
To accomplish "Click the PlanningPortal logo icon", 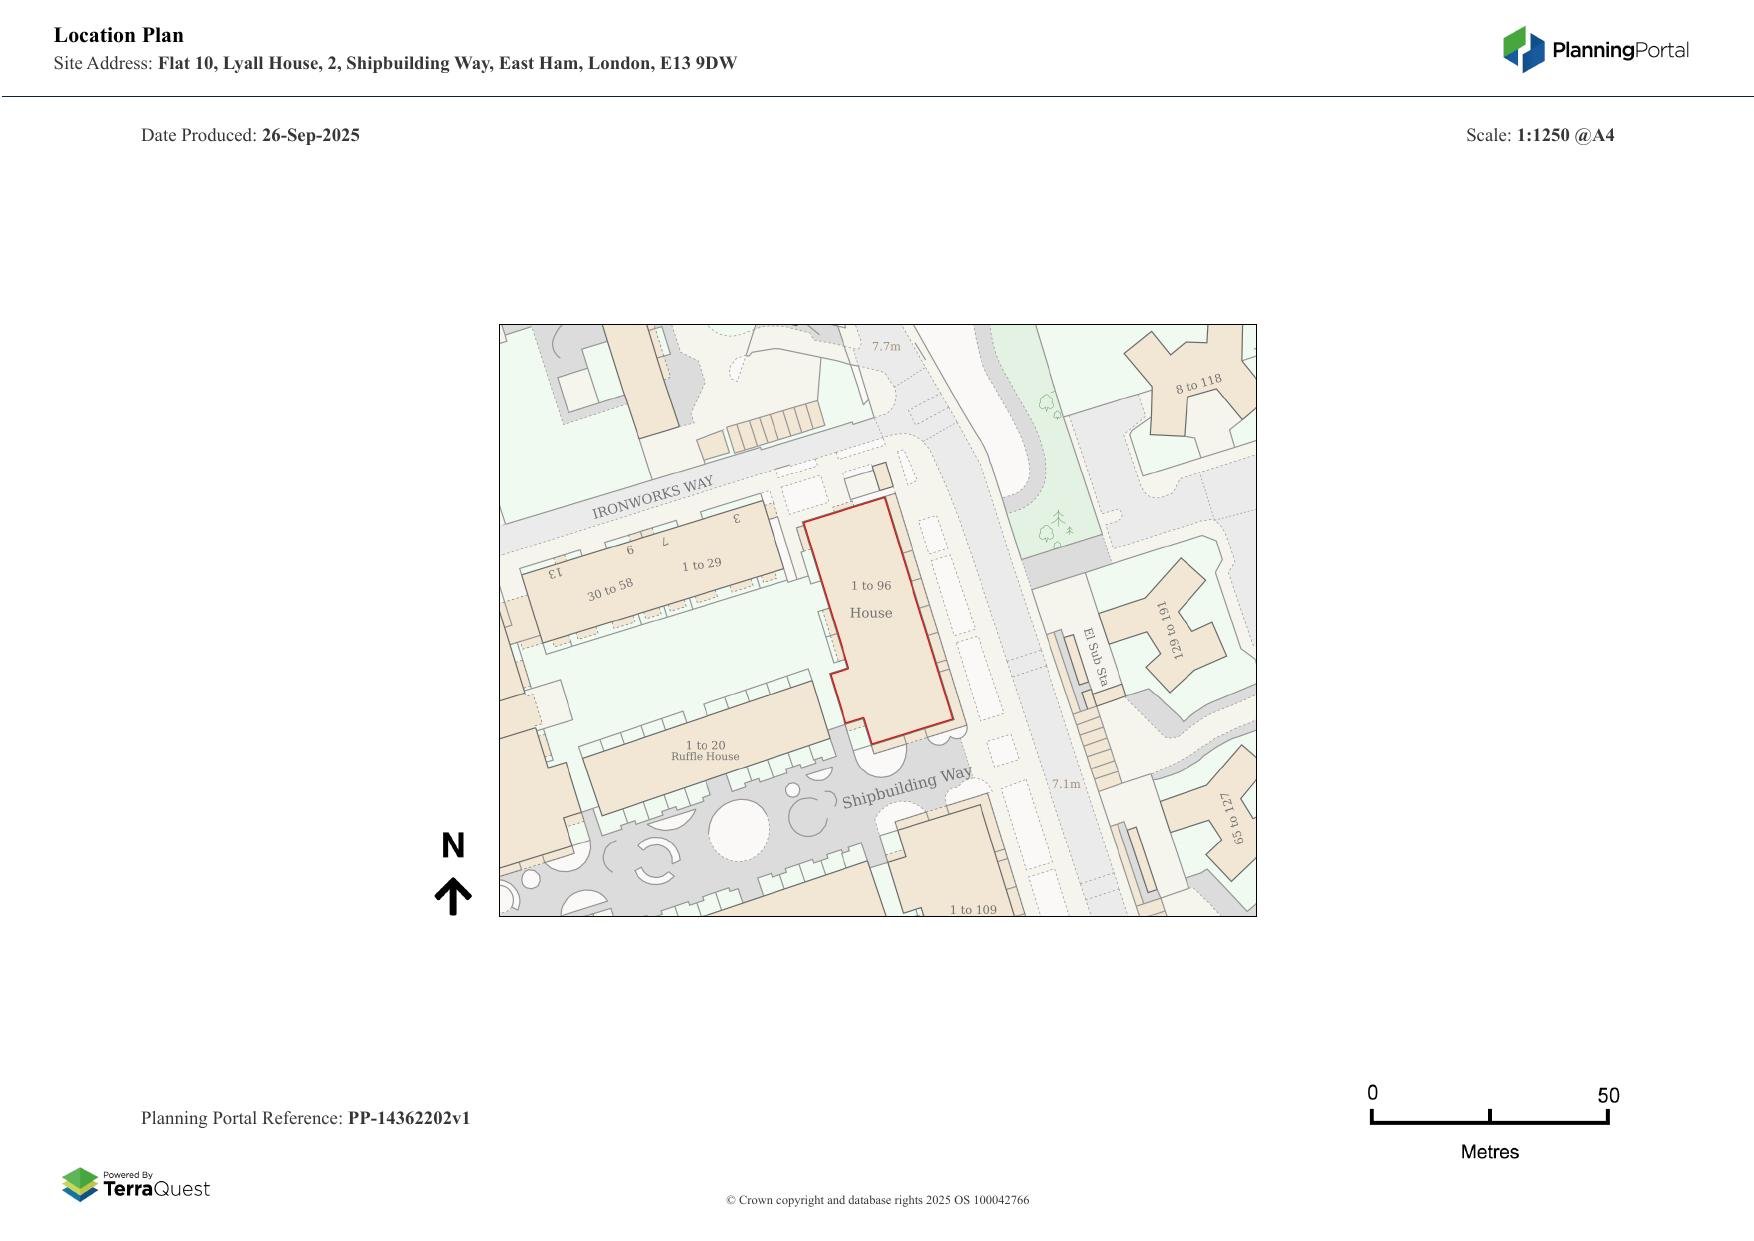I will tap(1524, 49).
